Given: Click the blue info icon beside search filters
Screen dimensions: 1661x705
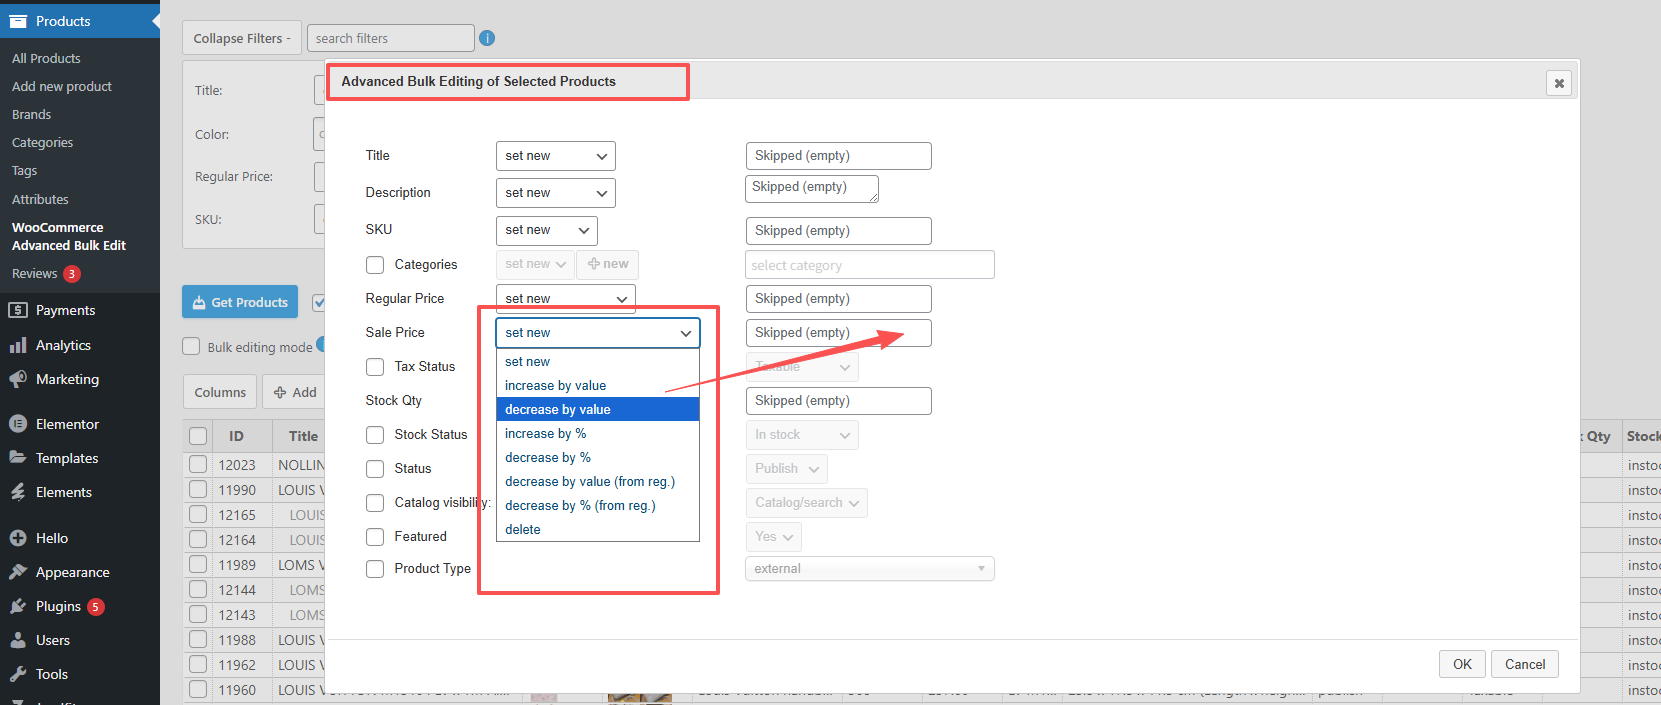Looking at the screenshot, I should [x=487, y=38].
